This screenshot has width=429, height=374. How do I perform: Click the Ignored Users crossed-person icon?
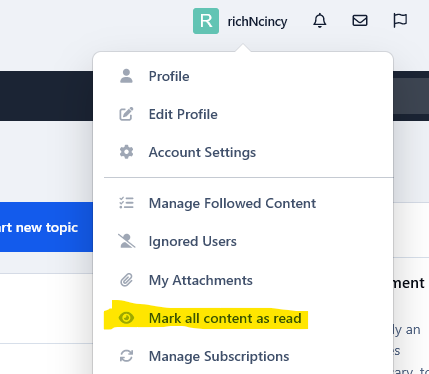[x=127, y=241]
